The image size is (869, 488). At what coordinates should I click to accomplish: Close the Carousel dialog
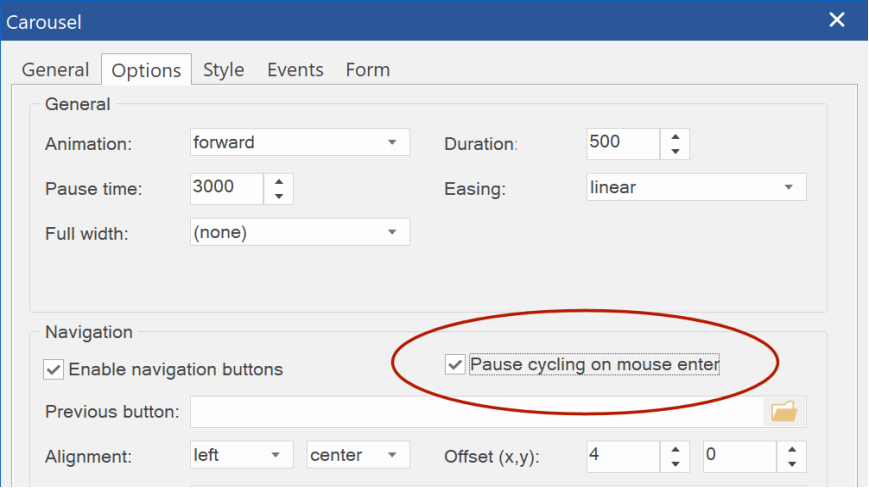tap(837, 20)
